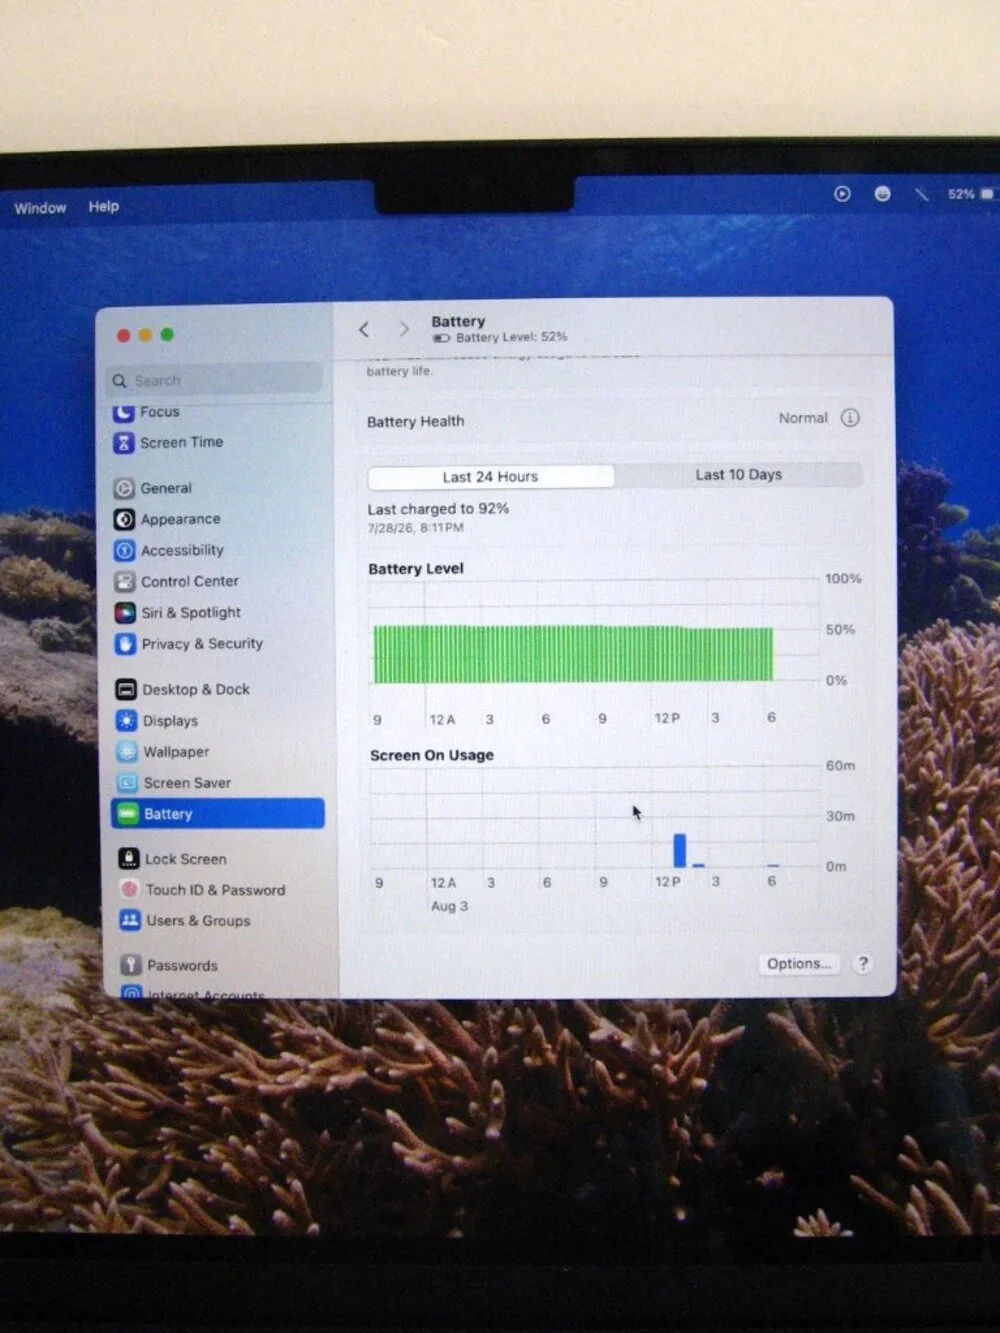This screenshot has height=1333, width=1000.
Task: Select Lock Screen label in sidebar
Action: click(x=186, y=859)
